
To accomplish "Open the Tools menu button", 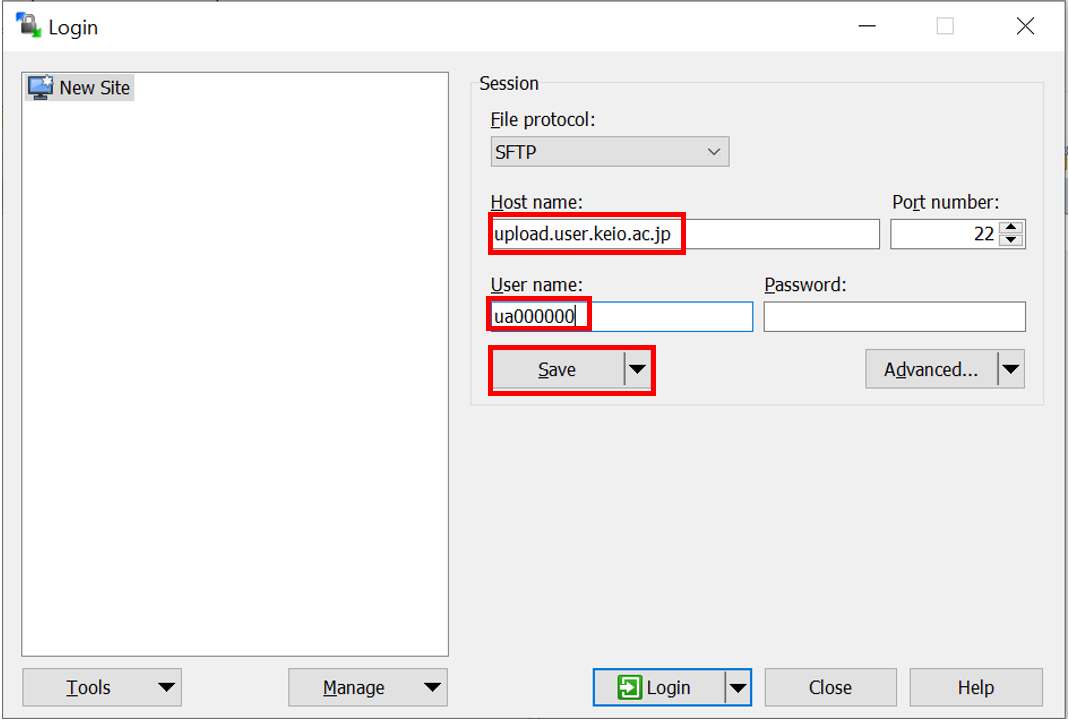I will click(x=101, y=688).
